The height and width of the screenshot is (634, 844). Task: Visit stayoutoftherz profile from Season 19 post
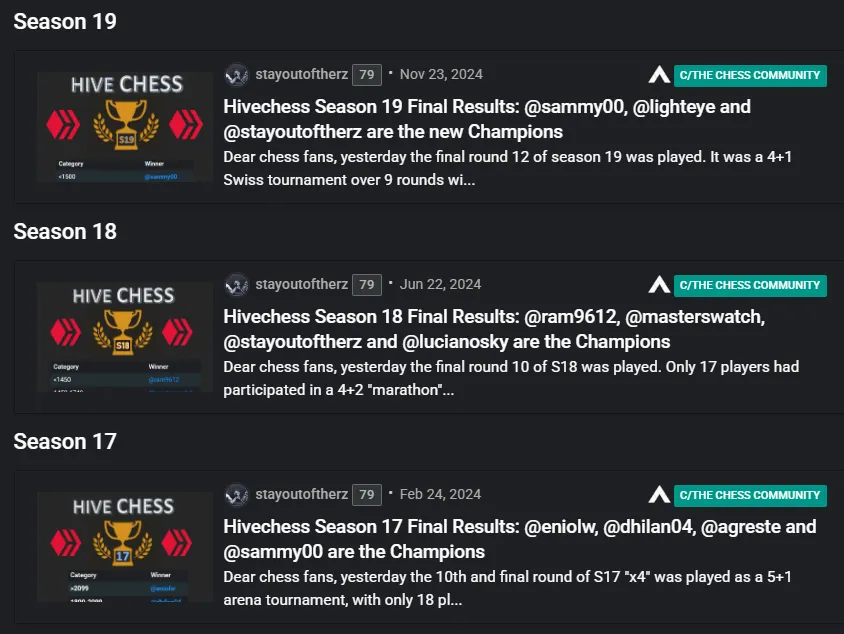[301, 75]
